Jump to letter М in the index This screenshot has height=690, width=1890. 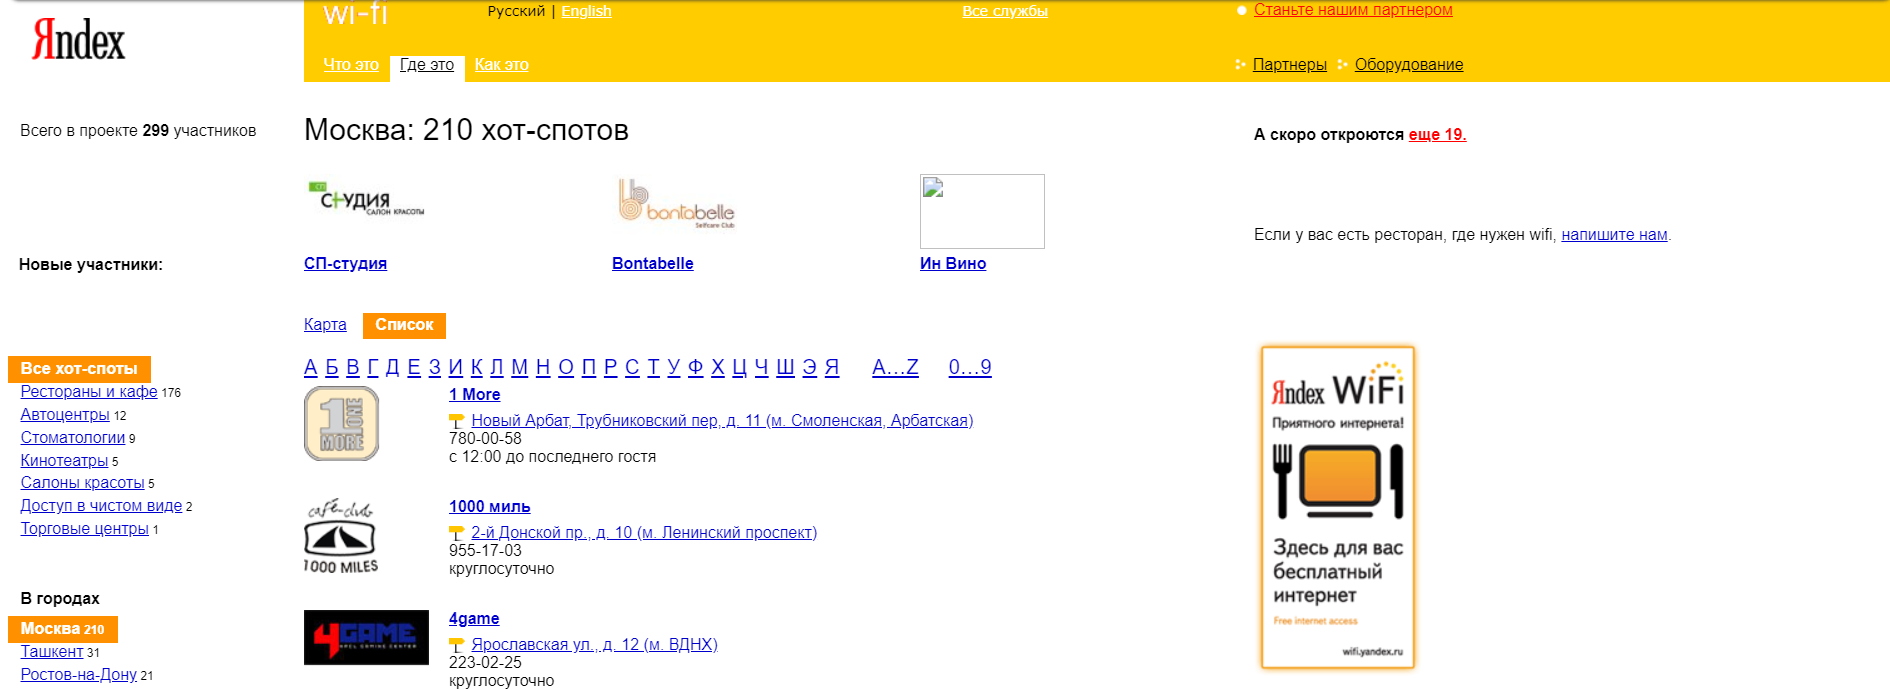point(520,367)
